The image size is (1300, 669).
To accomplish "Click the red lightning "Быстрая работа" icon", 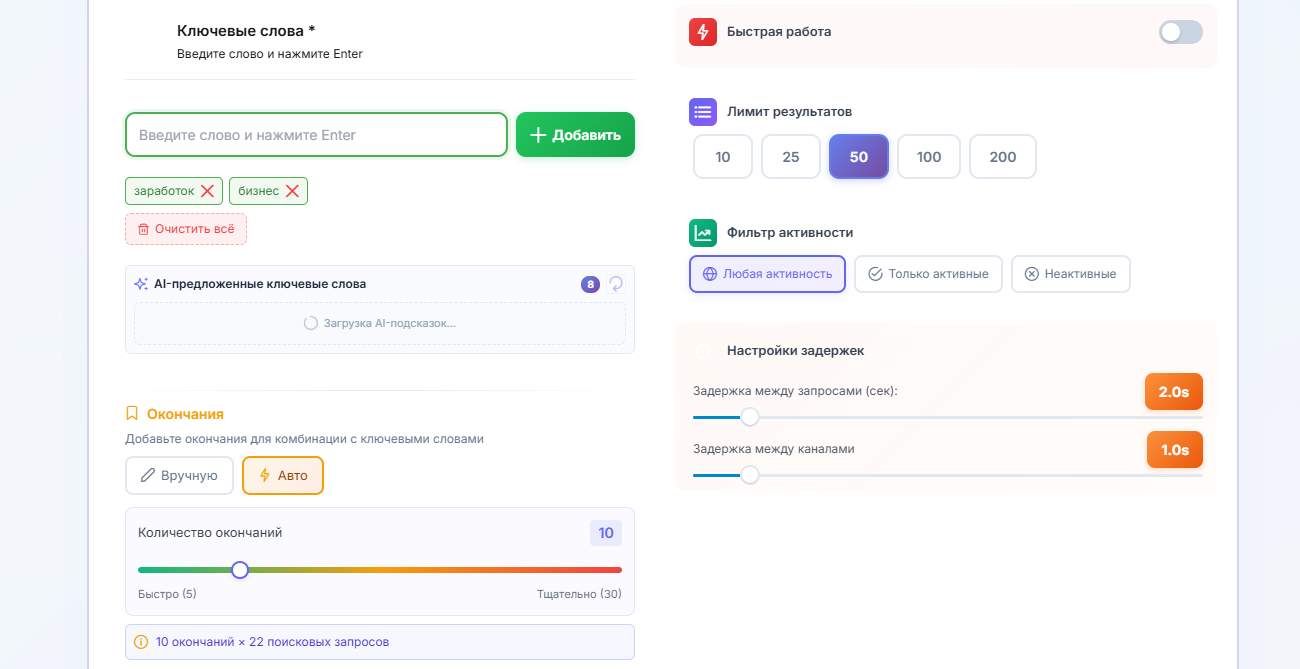I will click(x=703, y=32).
